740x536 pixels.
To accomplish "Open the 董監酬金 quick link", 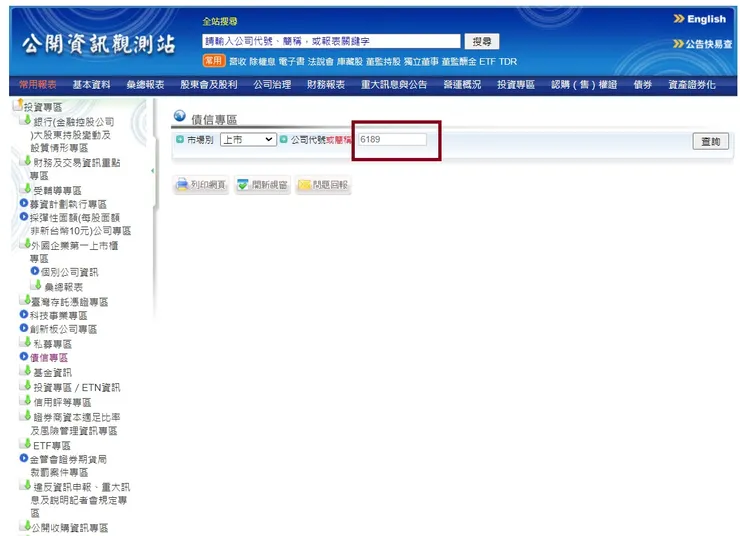I will pos(459,61).
